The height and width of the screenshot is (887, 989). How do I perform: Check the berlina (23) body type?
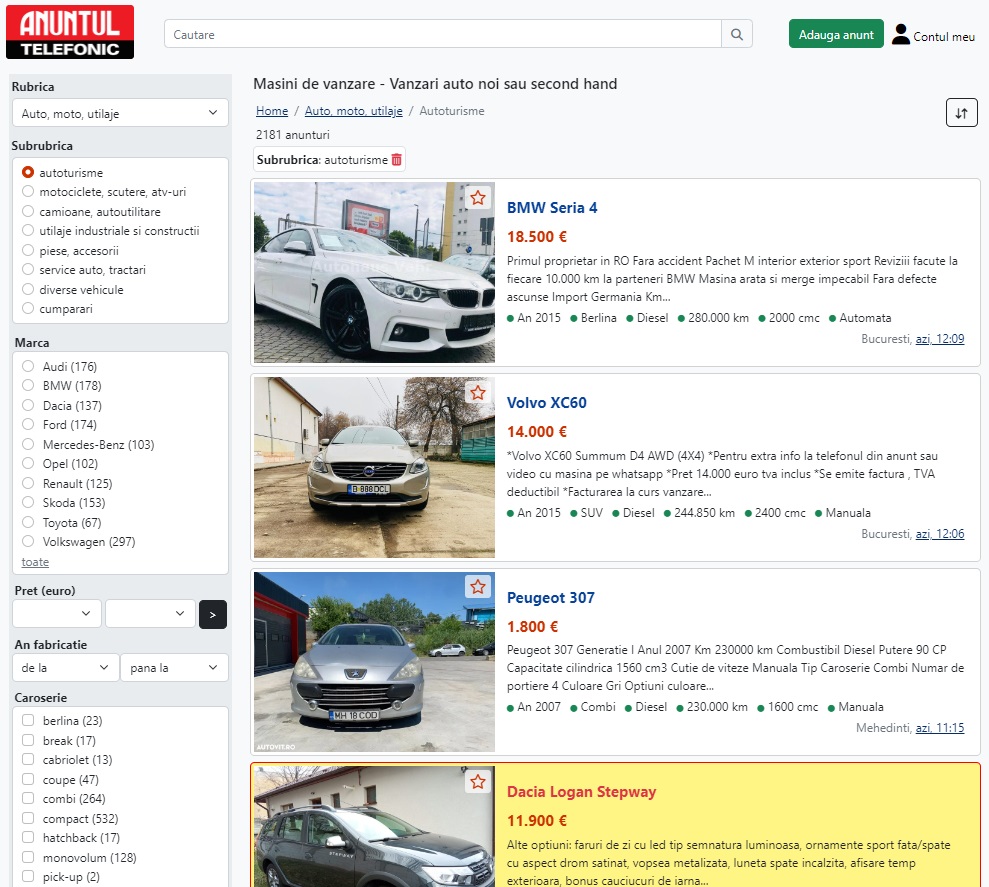28,721
